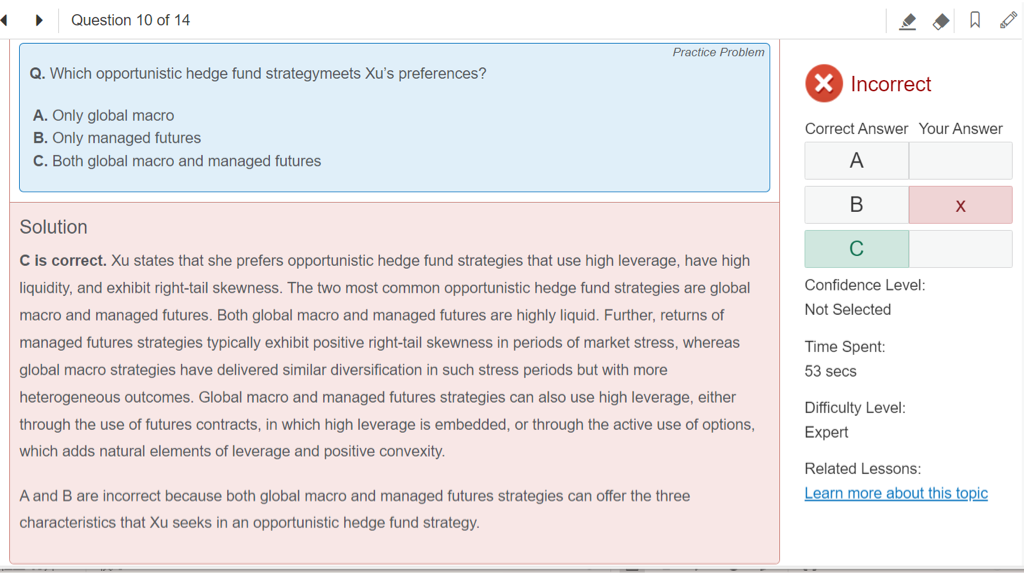Open the pencil notes tool

click(1008, 20)
